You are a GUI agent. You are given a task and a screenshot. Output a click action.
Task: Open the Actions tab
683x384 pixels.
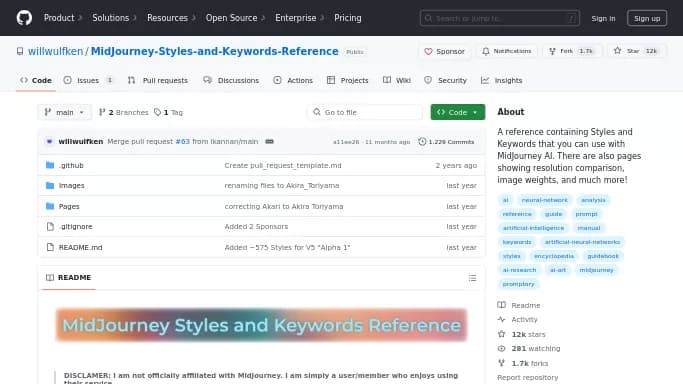[293, 81]
